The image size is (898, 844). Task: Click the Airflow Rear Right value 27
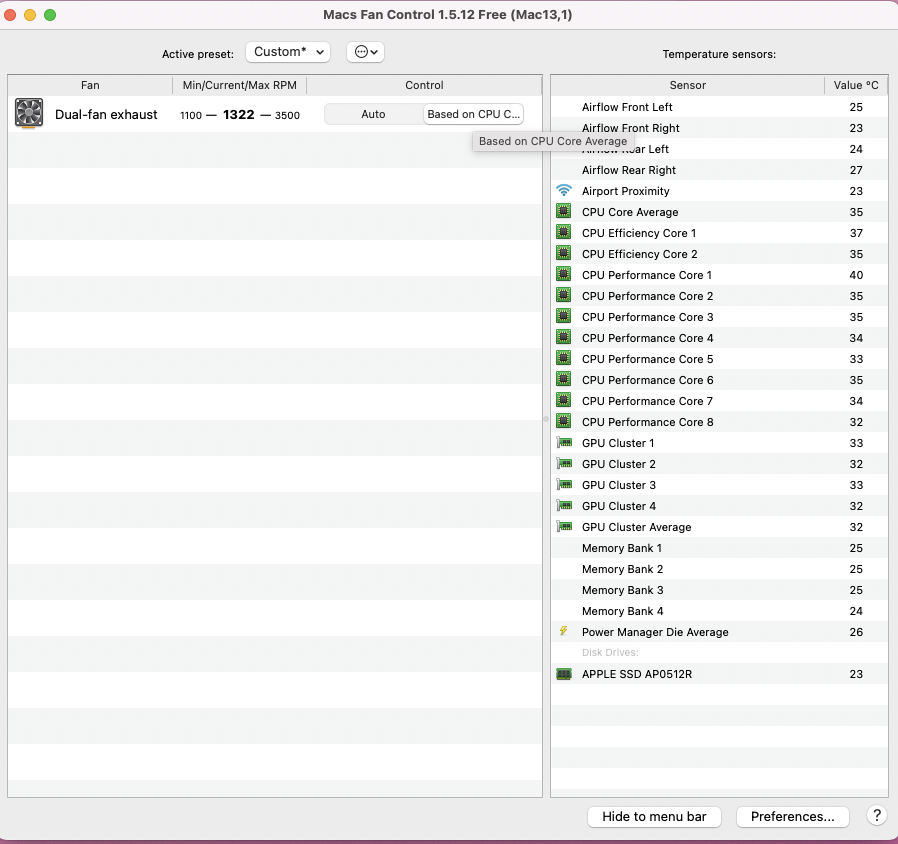pyautogui.click(x=856, y=170)
